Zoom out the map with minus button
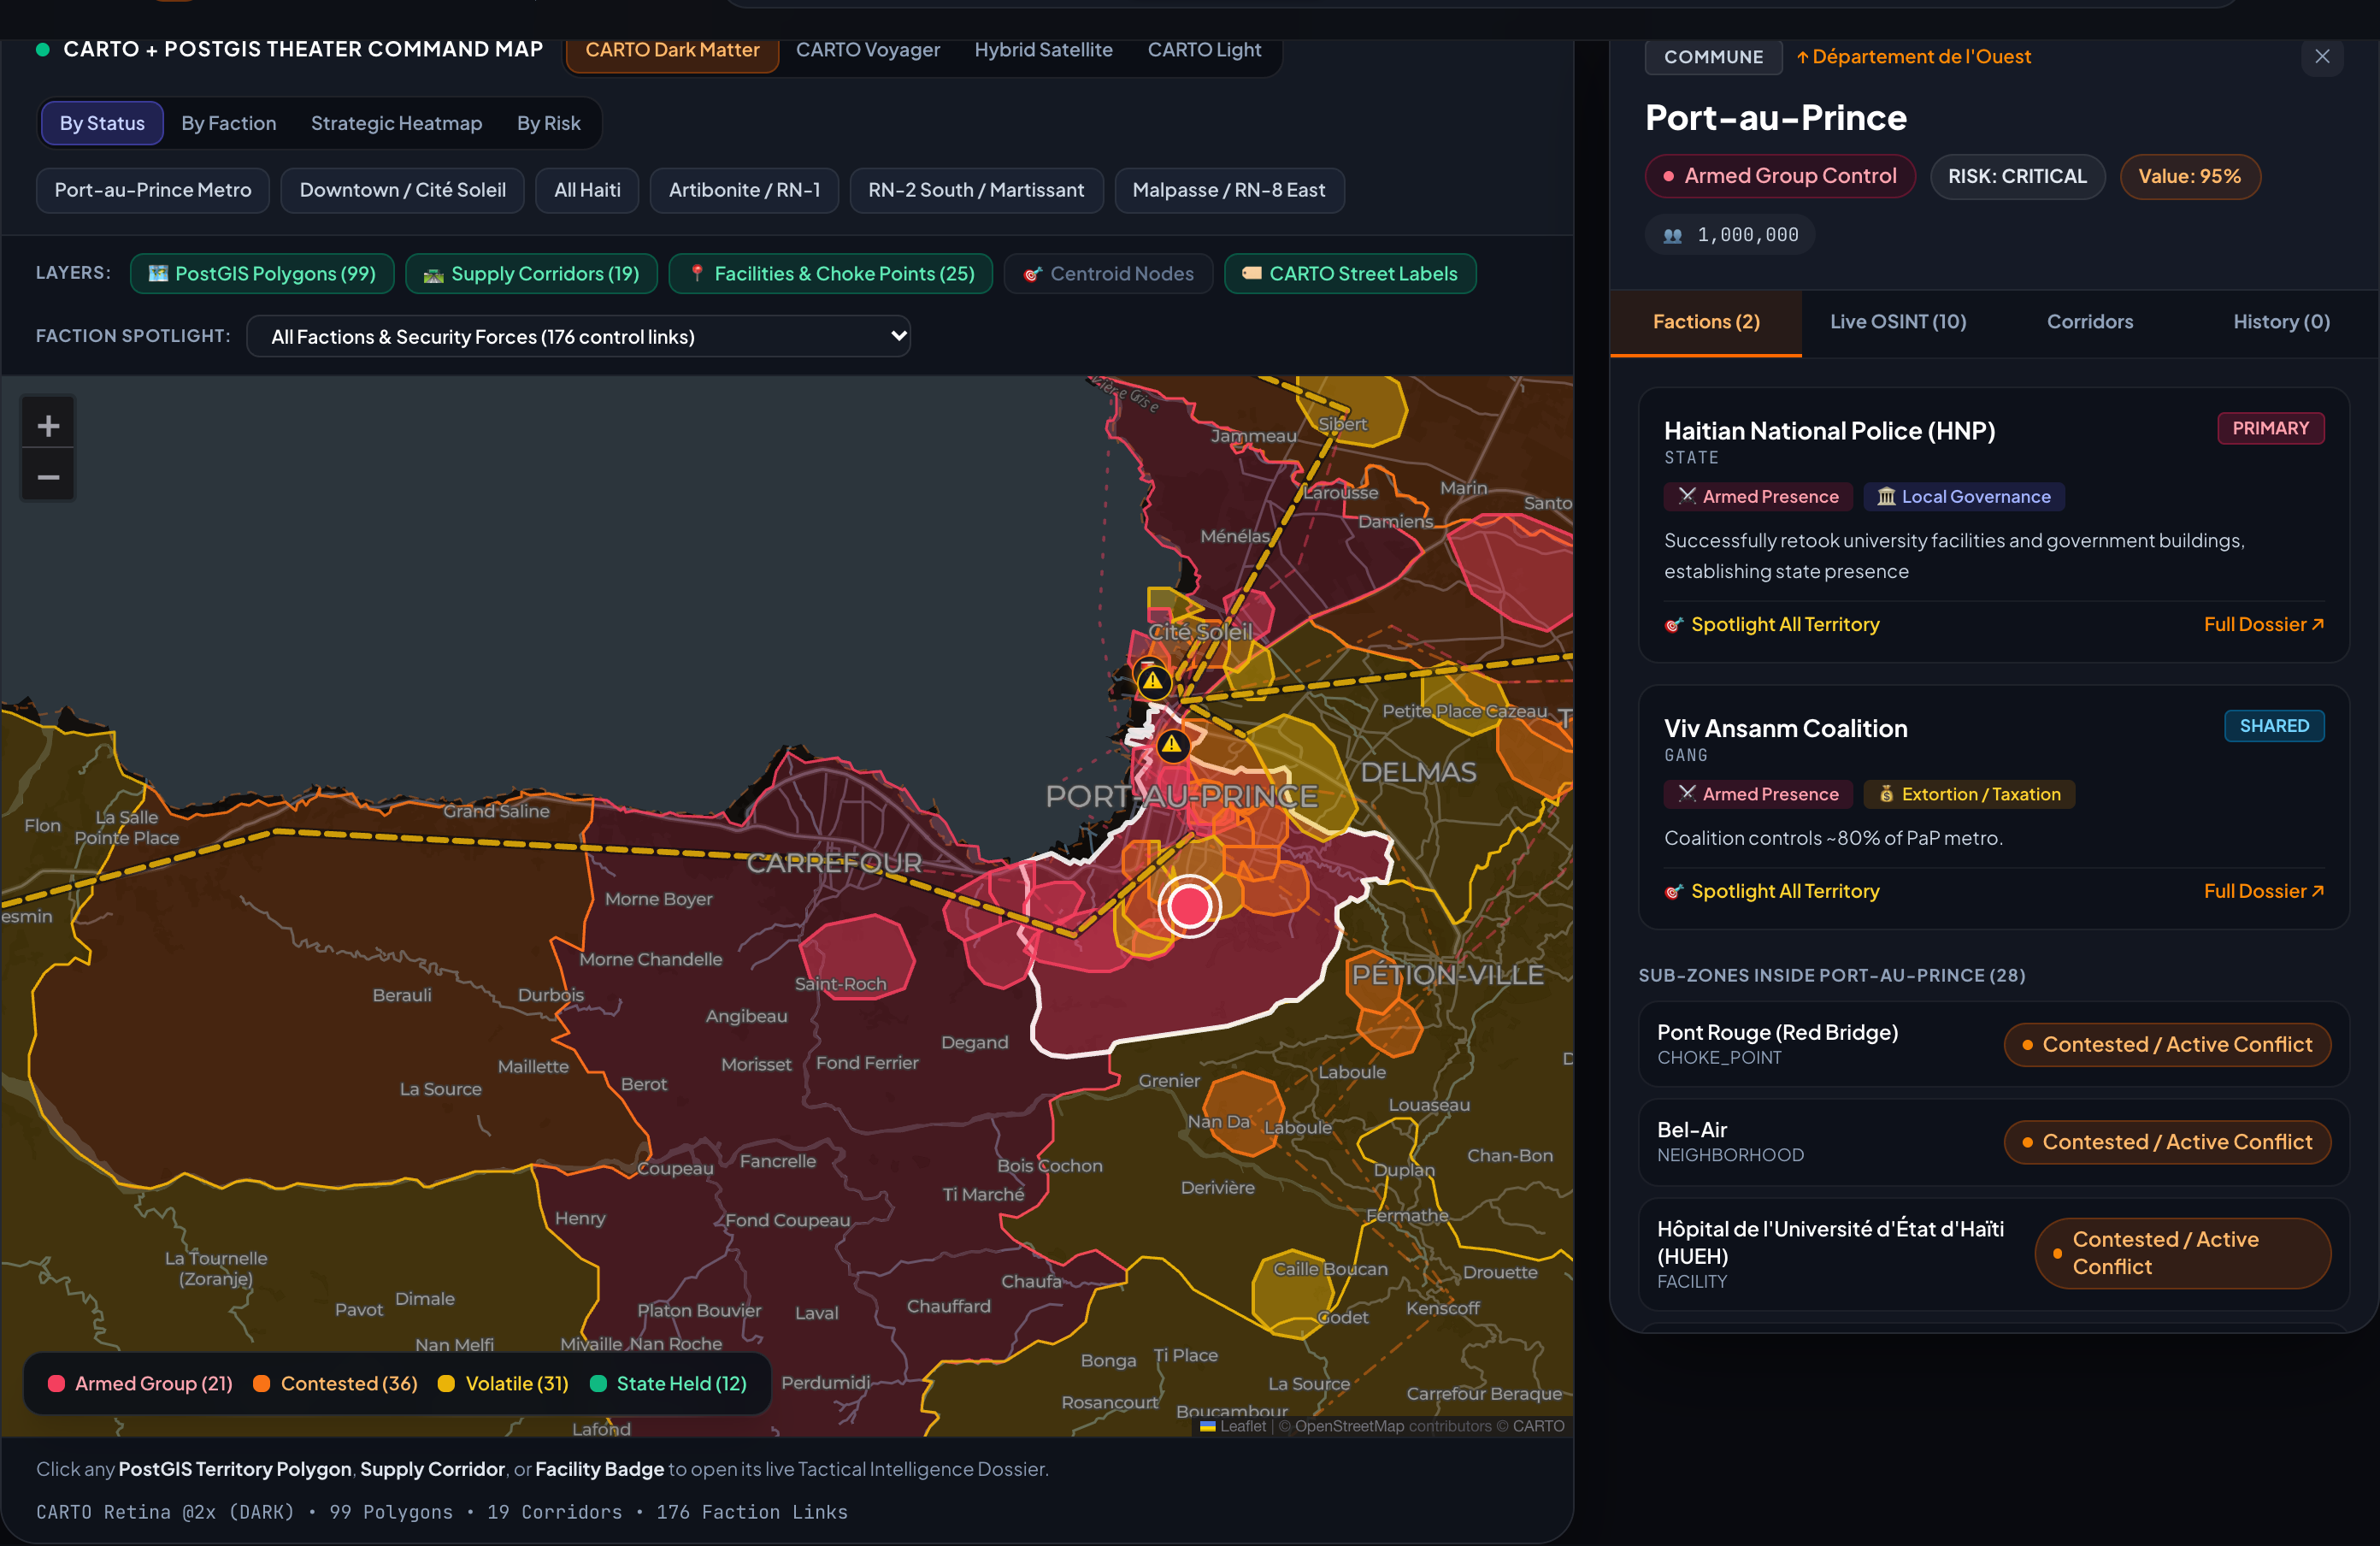2380x1546 pixels. (x=48, y=478)
